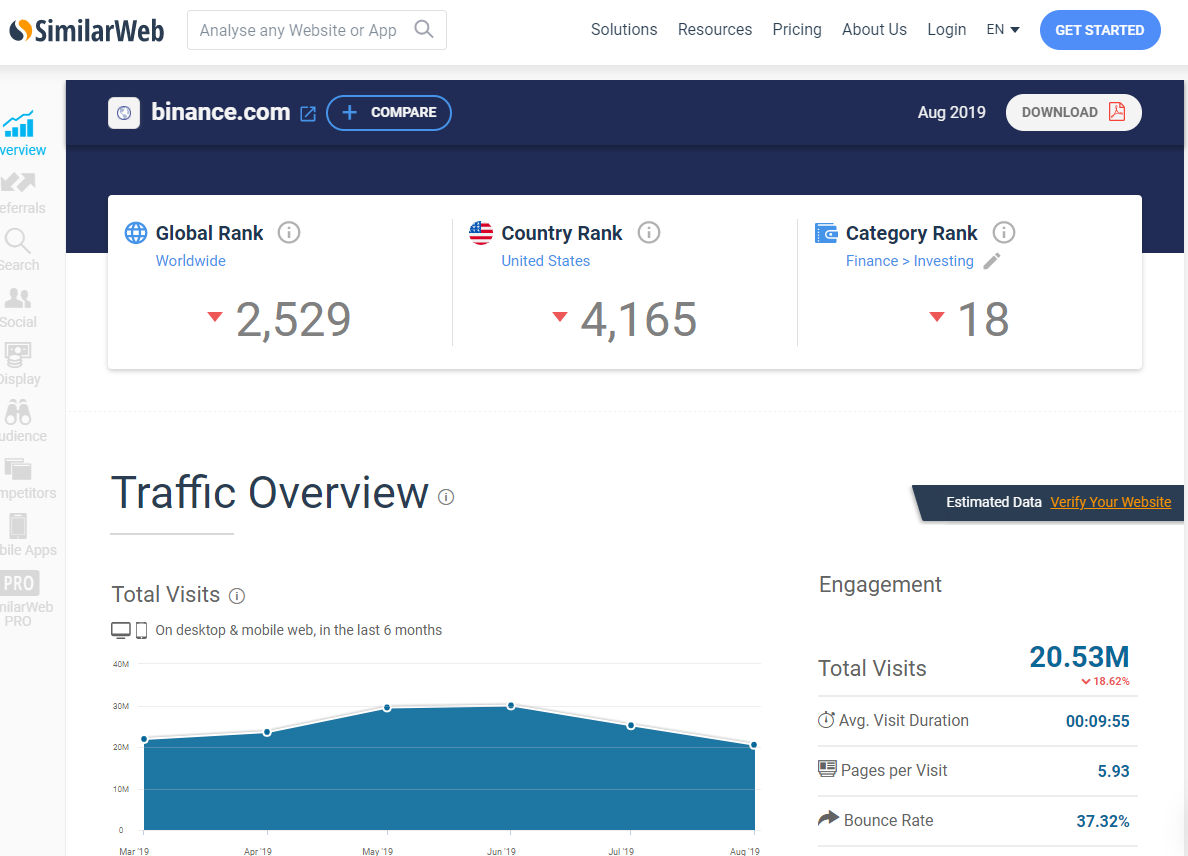Click the Finance > Investing category link
The width and height of the screenshot is (1188, 856).
910,261
